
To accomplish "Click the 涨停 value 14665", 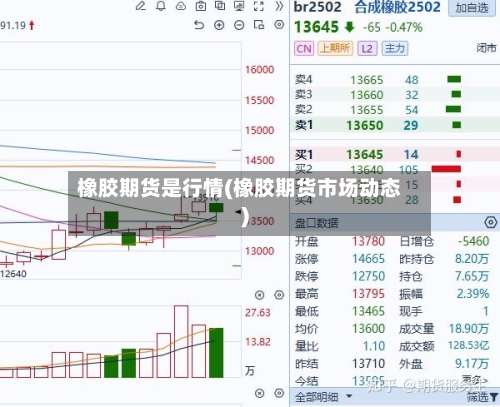I will point(368,259).
